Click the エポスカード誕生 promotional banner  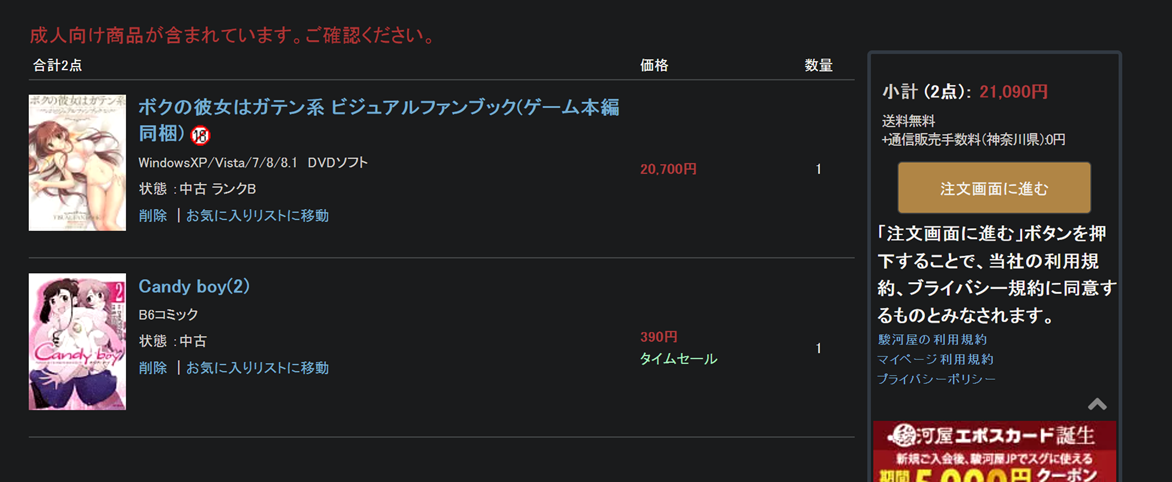click(994, 452)
